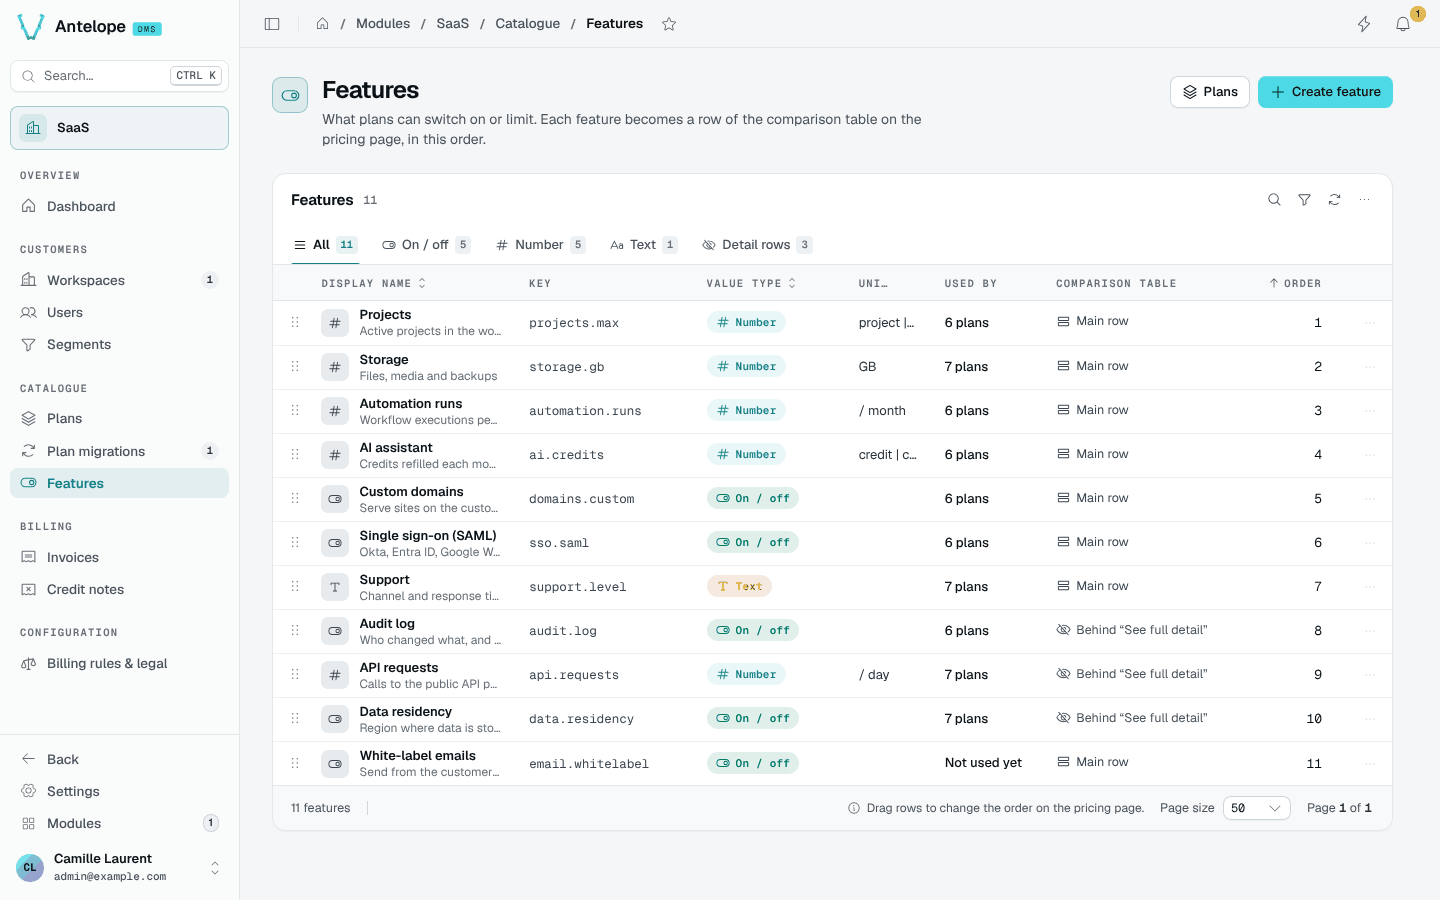The height and width of the screenshot is (900, 1440).
Task: Star the Features page as favorite
Action: click(x=669, y=24)
